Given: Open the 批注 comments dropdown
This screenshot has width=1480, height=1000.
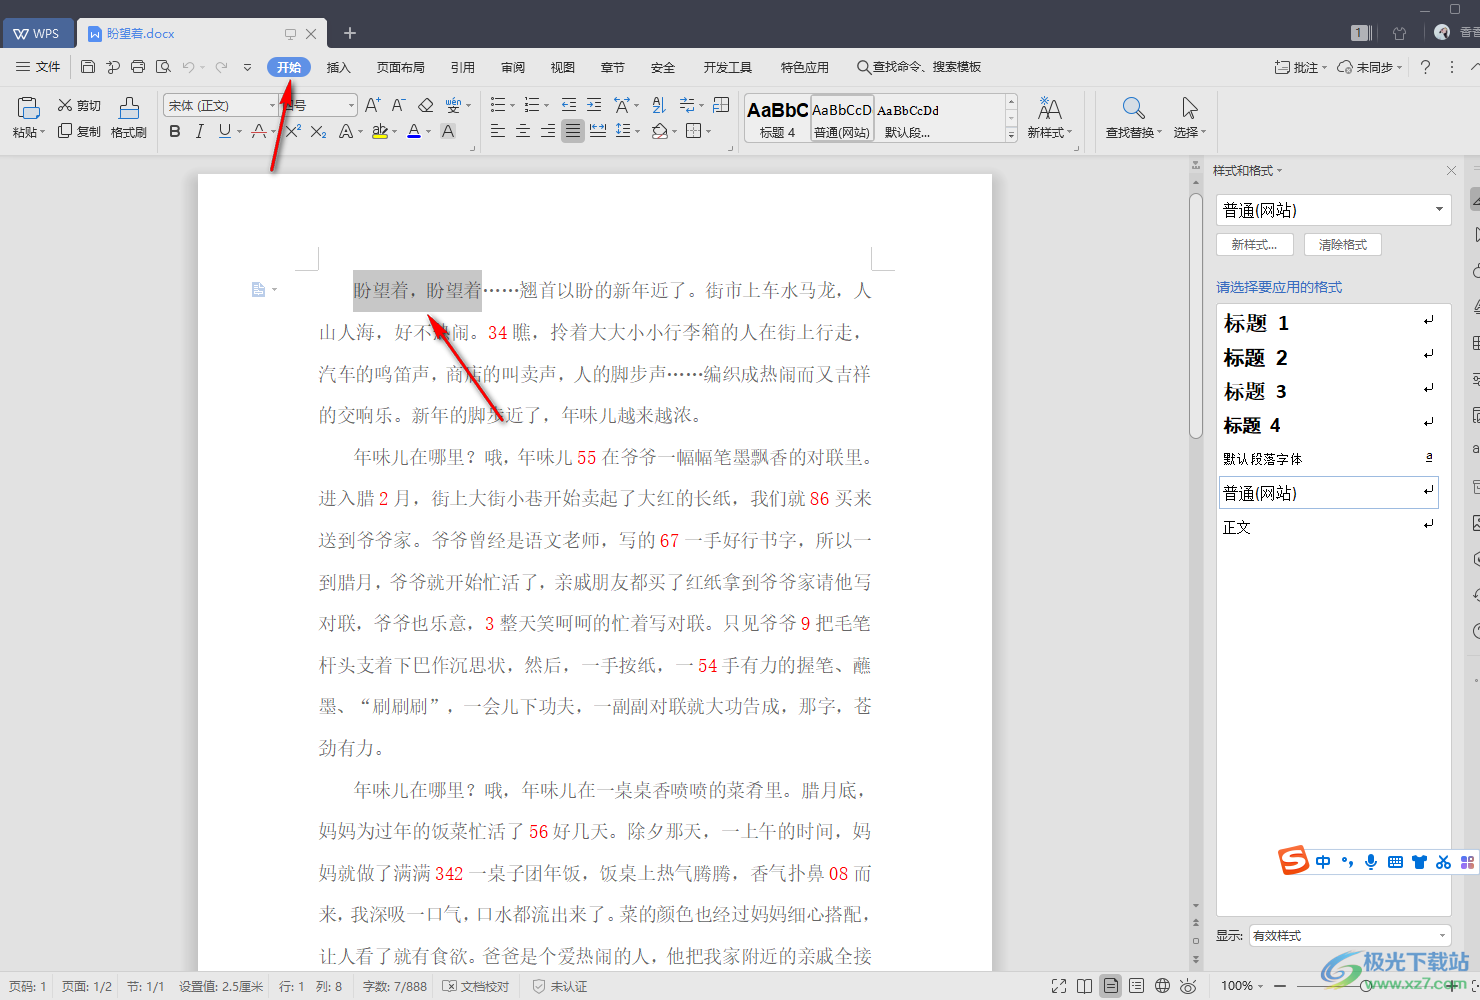Looking at the screenshot, I should pos(1300,67).
